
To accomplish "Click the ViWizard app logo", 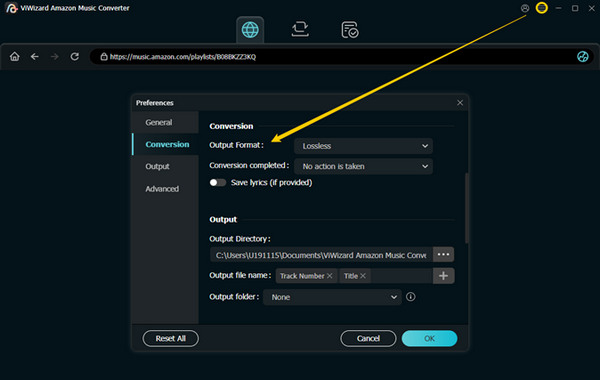I will tap(11, 8).
